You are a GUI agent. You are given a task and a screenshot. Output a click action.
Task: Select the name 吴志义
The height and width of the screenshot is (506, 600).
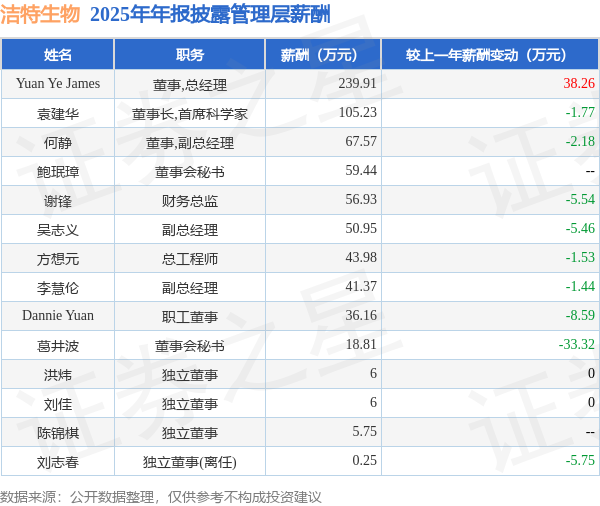[x=58, y=230]
